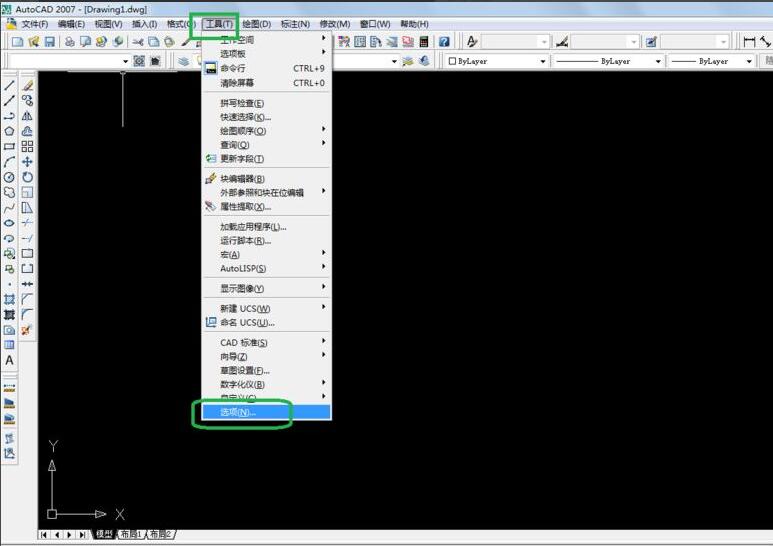Select the Erase modify tool
The width and height of the screenshot is (773, 546).
tap(28, 85)
